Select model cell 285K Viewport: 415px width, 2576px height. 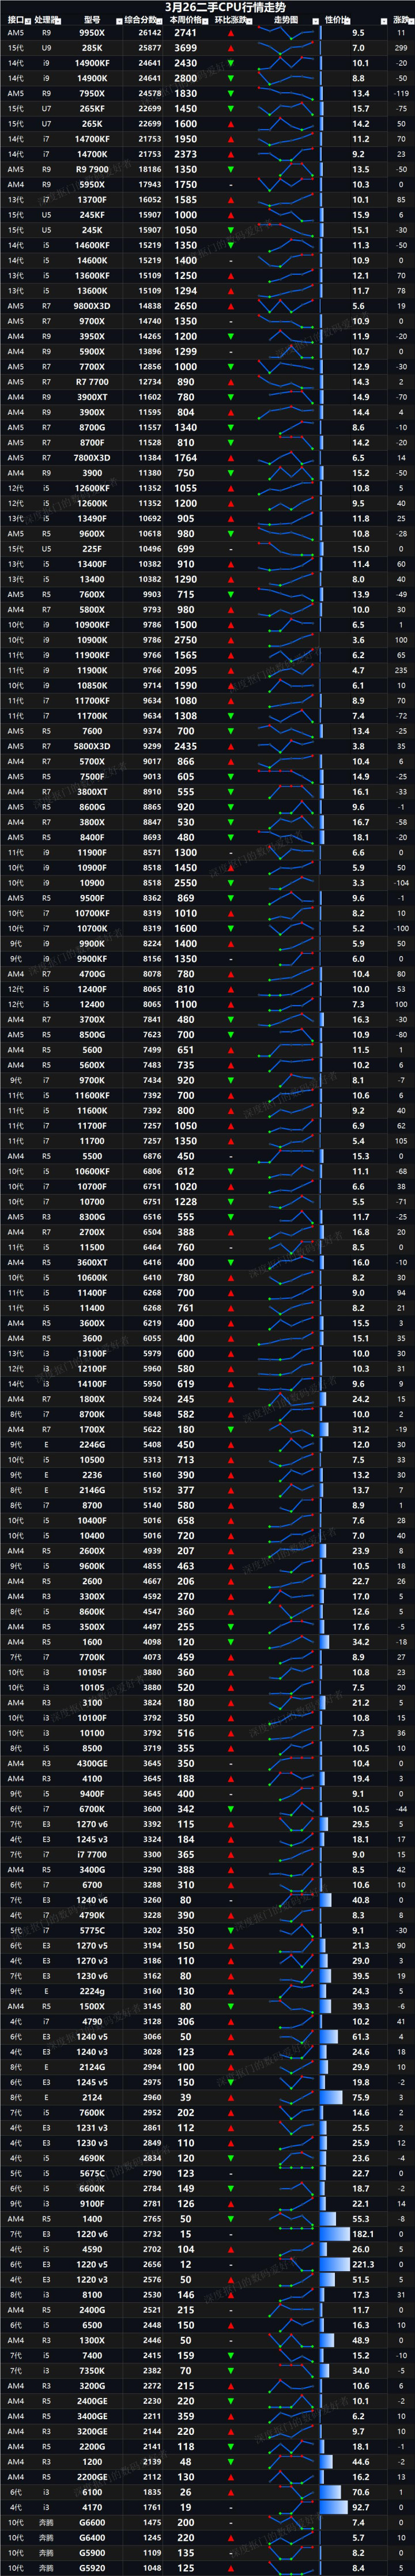pos(92,48)
